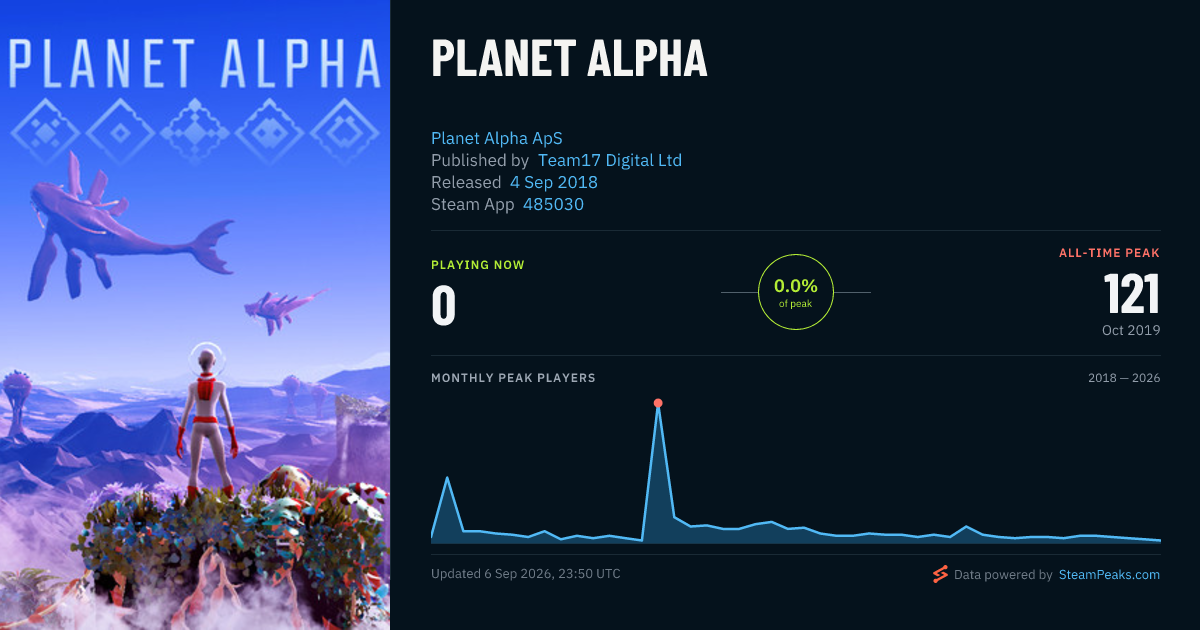
Task: Open the Planet Alpha ApS developer link
Action: pos(497,138)
